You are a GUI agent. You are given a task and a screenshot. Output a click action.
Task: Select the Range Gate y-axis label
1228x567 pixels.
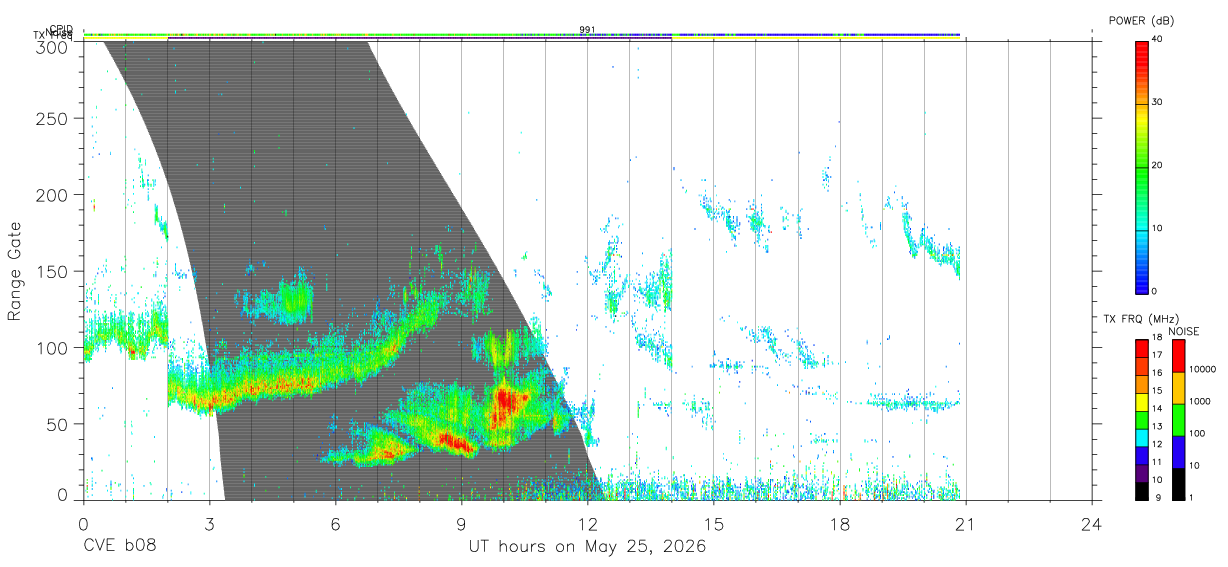(x=14, y=272)
